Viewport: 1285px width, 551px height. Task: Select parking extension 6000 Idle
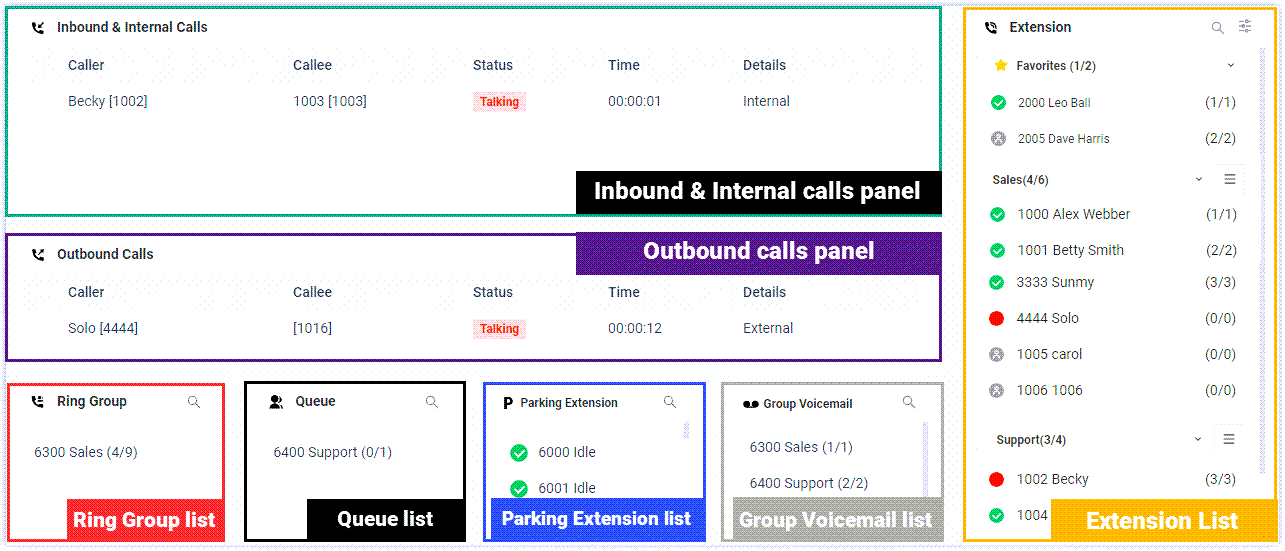(x=566, y=452)
